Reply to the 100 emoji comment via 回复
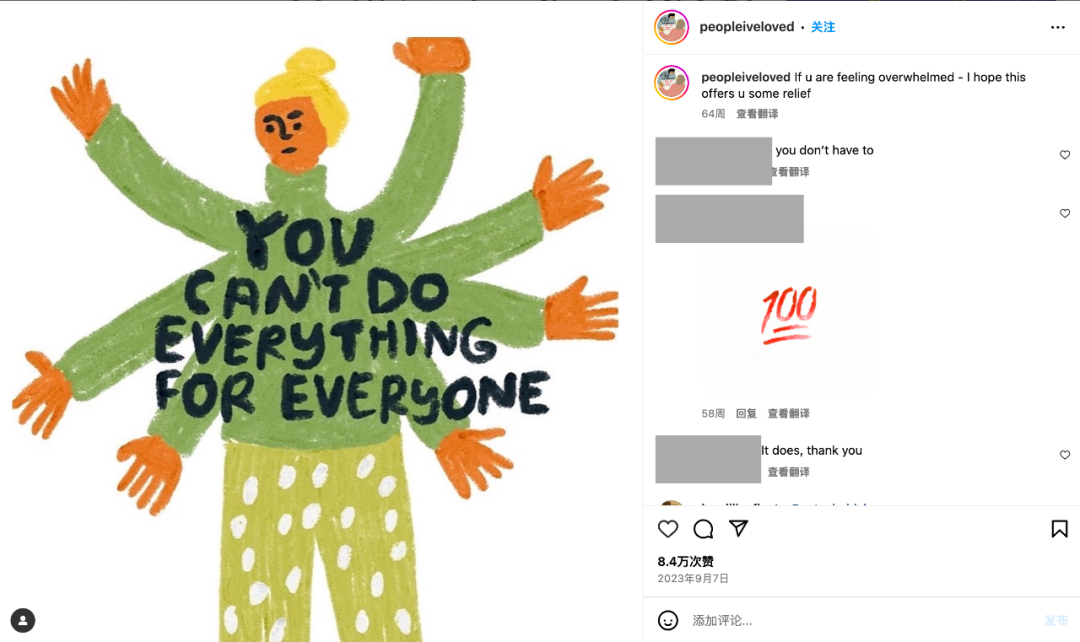This screenshot has width=1080, height=642. (x=746, y=413)
